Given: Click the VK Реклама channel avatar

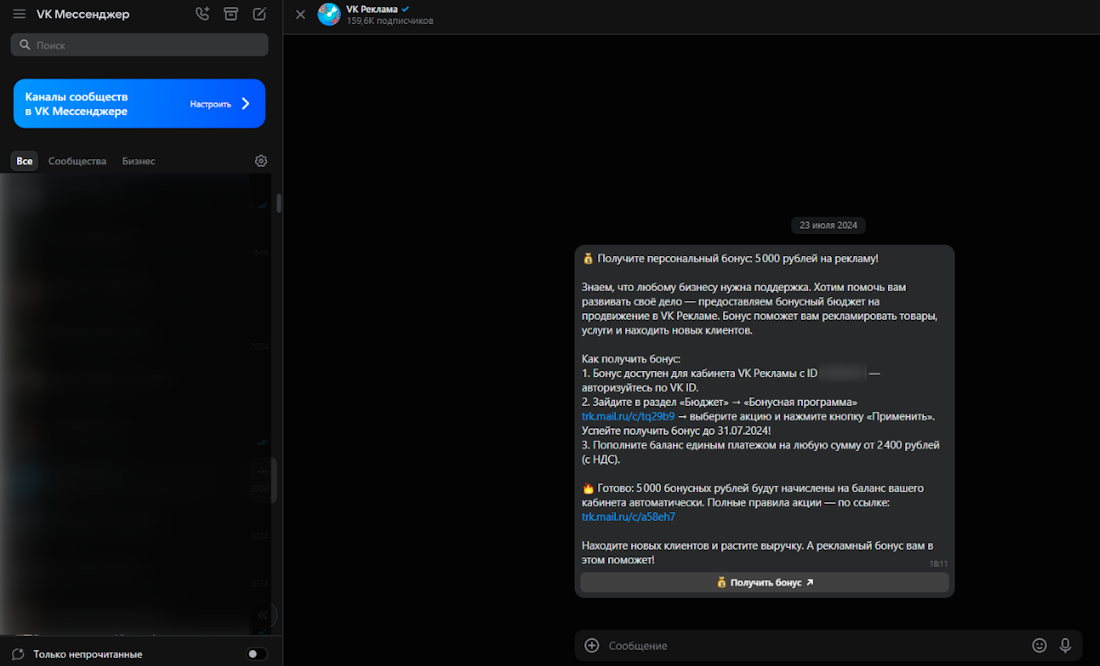Looking at the screenshot, I should pyautogui.click(x=329, y=14).
